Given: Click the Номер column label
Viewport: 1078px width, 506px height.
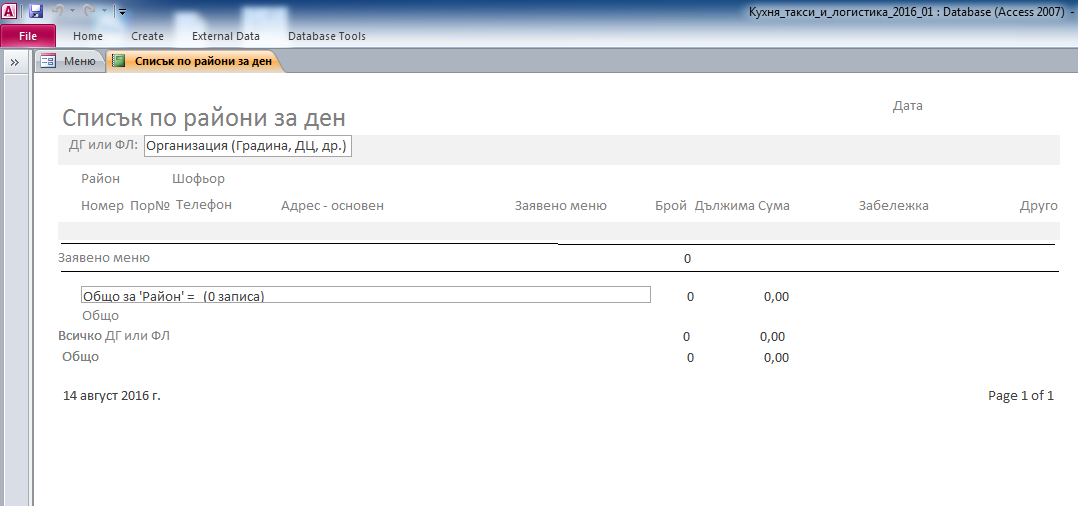Looking at the screenshot, I should tap(102, 206).
